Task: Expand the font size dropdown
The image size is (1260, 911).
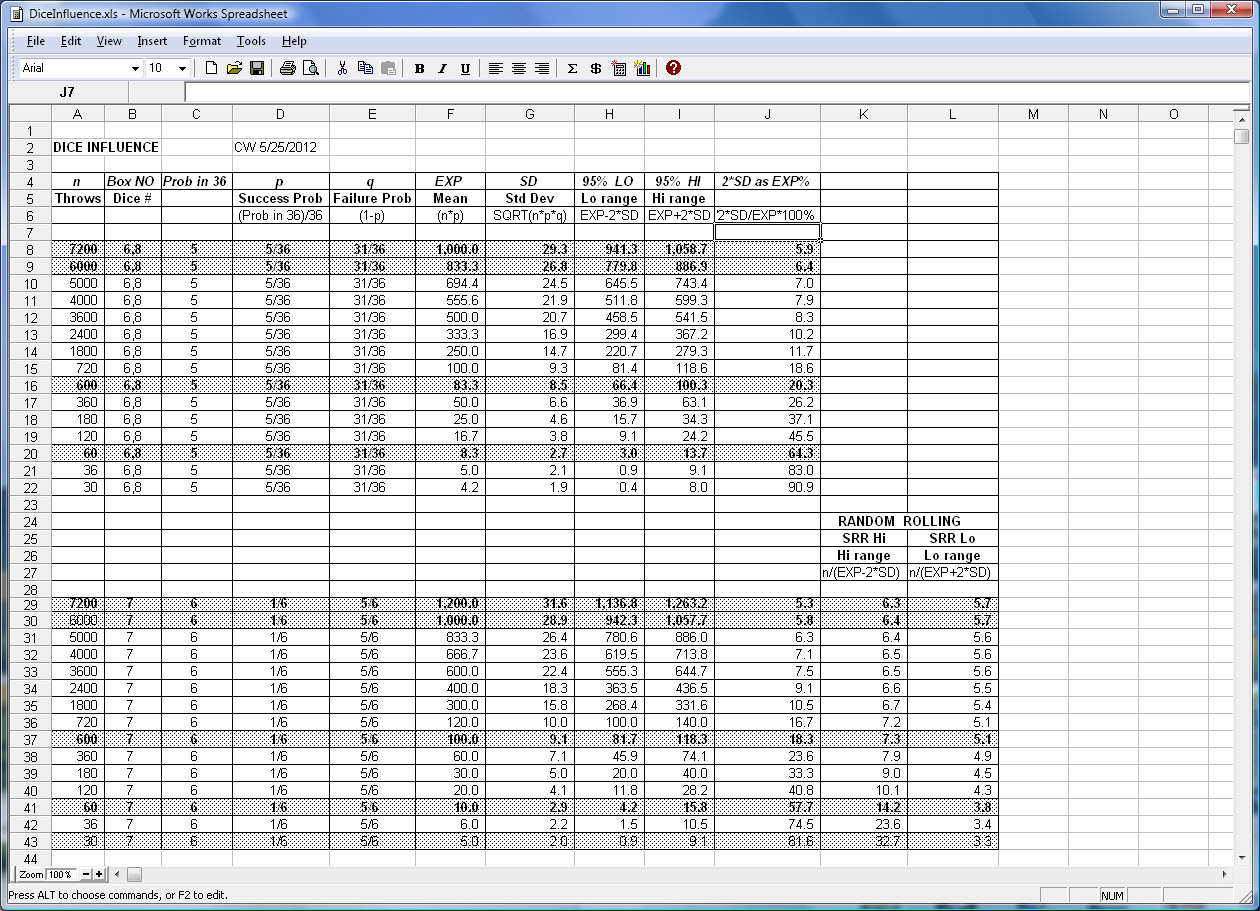Action: [182, 68]
